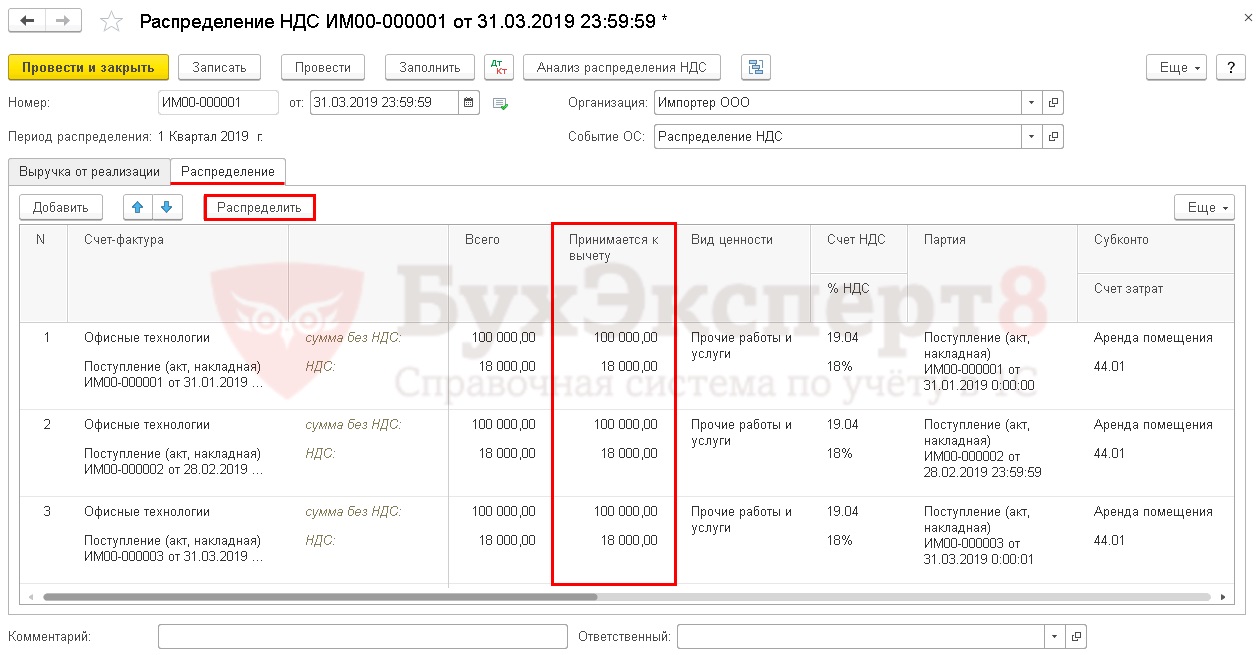Viewport: 1256px width, 655px height.
Task: Click the back navigation arrow
Action: tap(27, 21)
